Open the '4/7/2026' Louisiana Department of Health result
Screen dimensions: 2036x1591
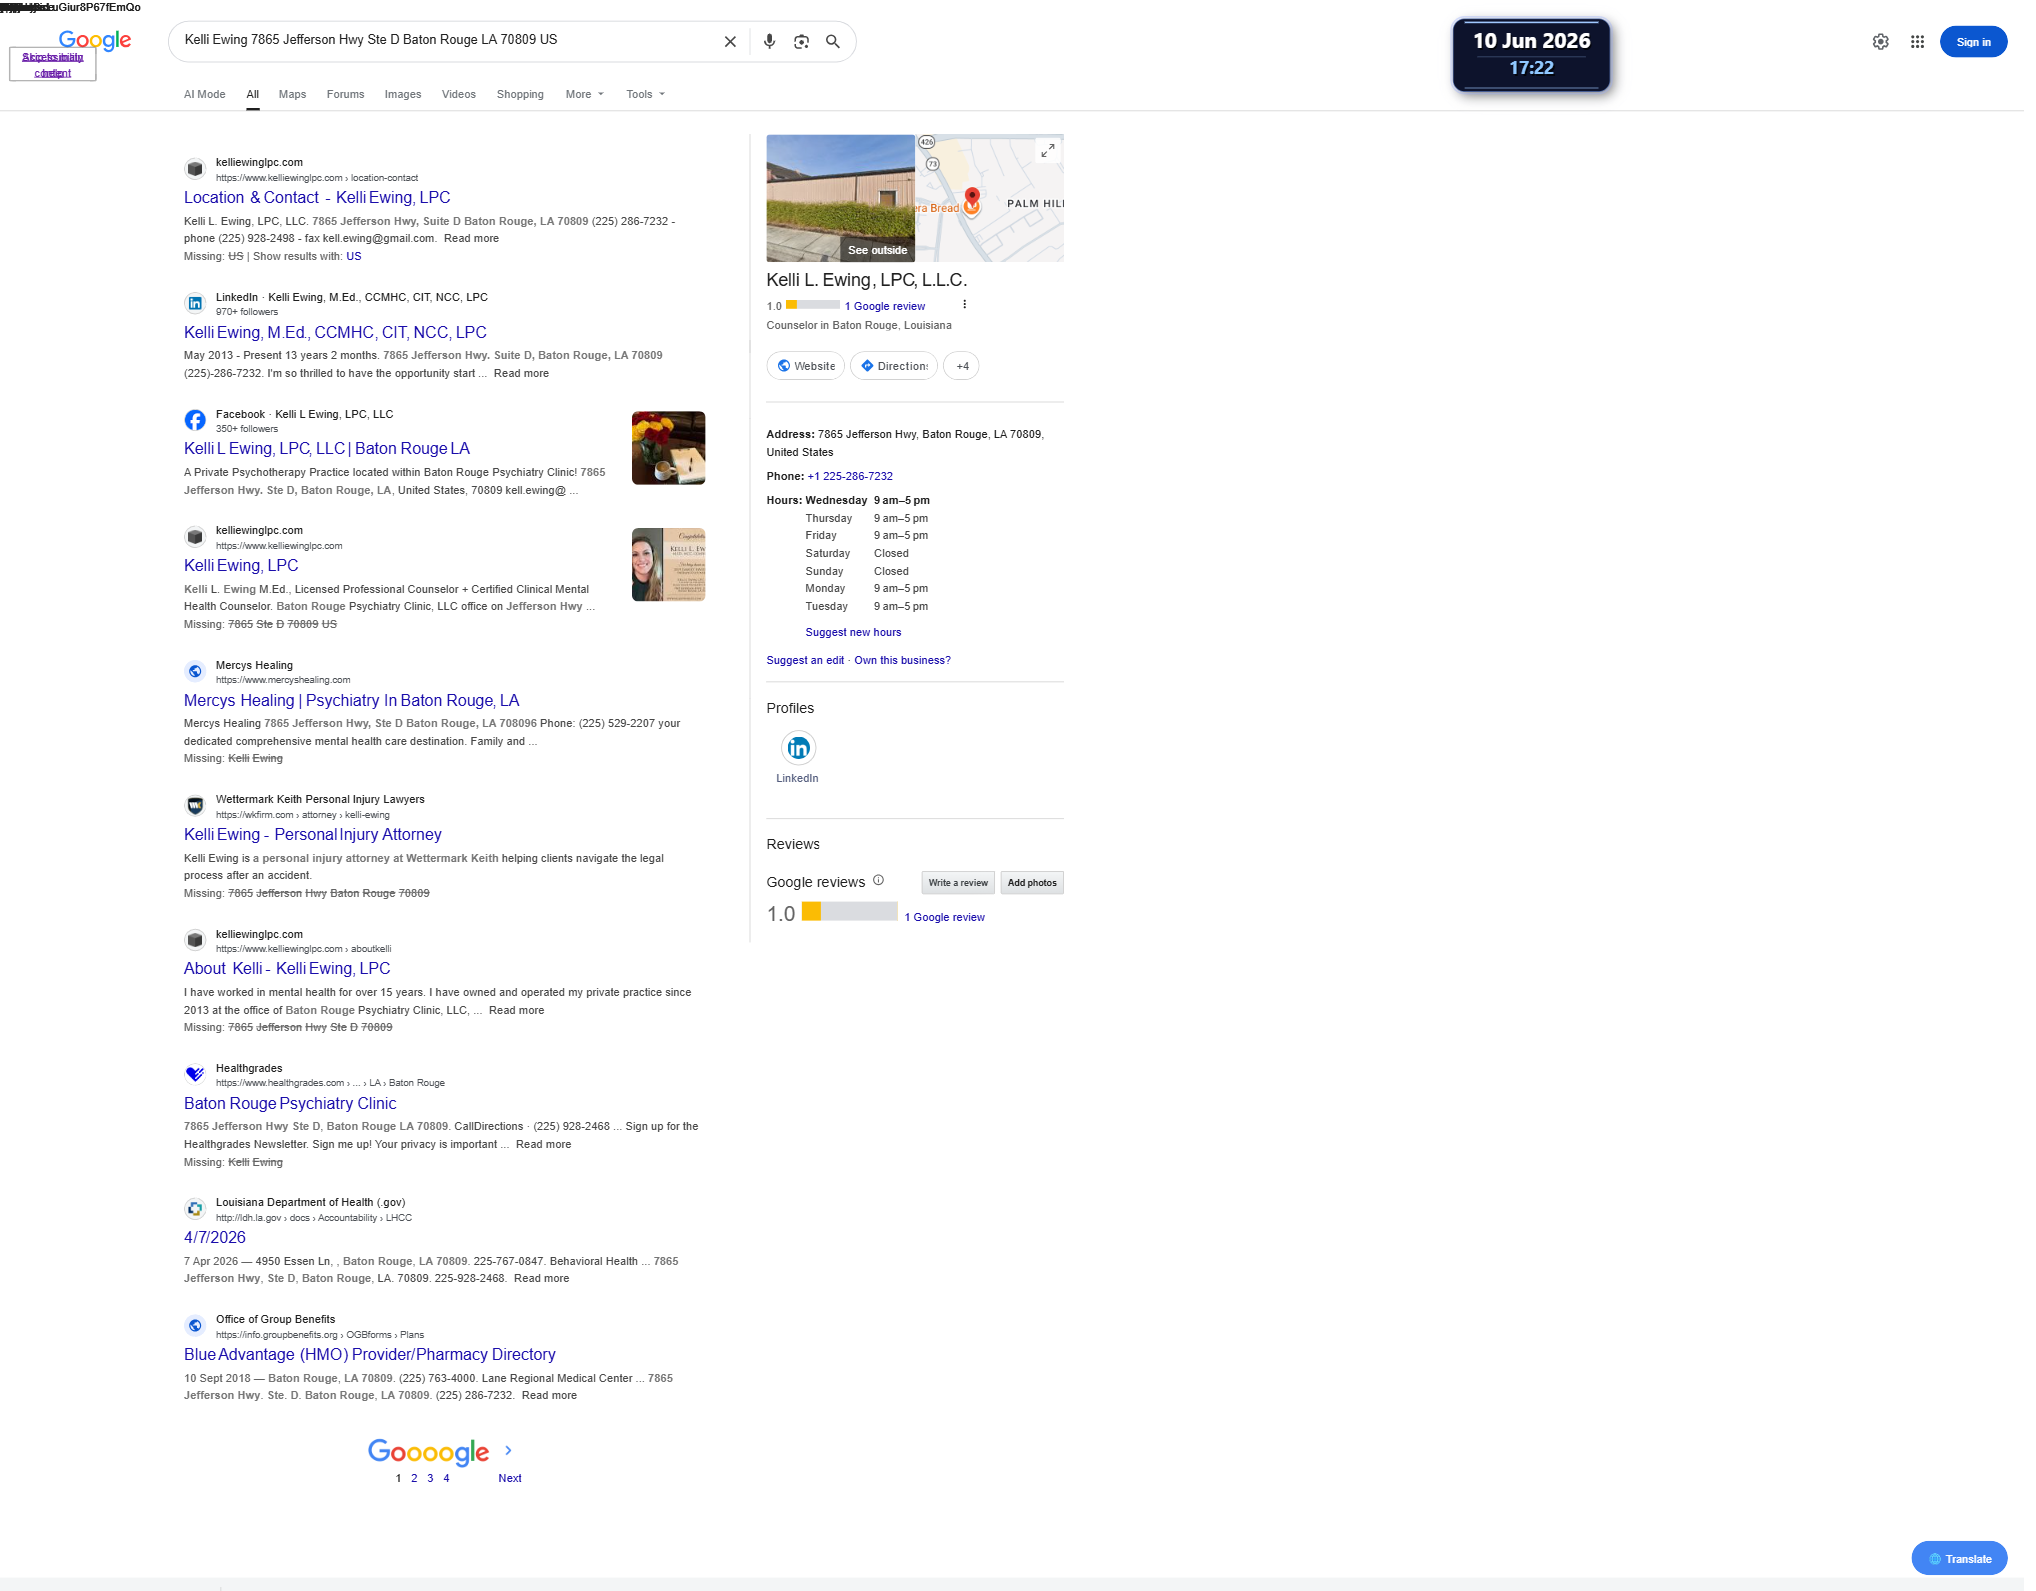coord(215,1237)
